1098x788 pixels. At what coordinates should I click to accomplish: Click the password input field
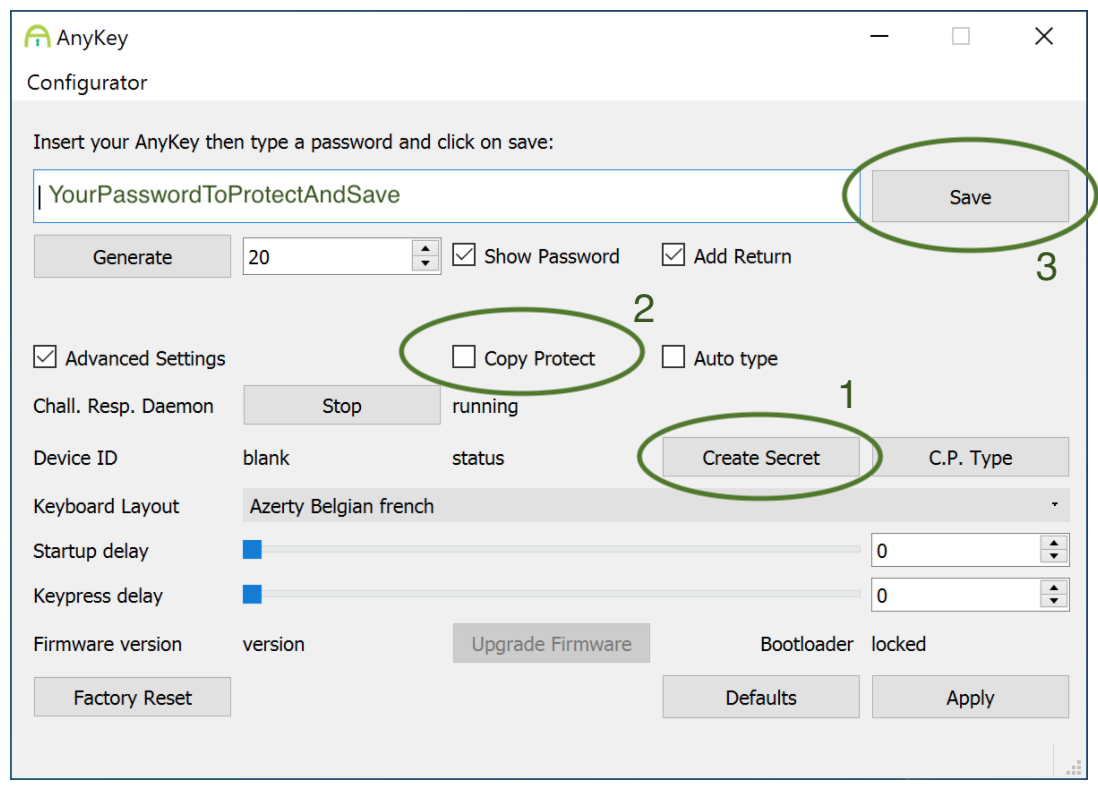click(447, 195)
